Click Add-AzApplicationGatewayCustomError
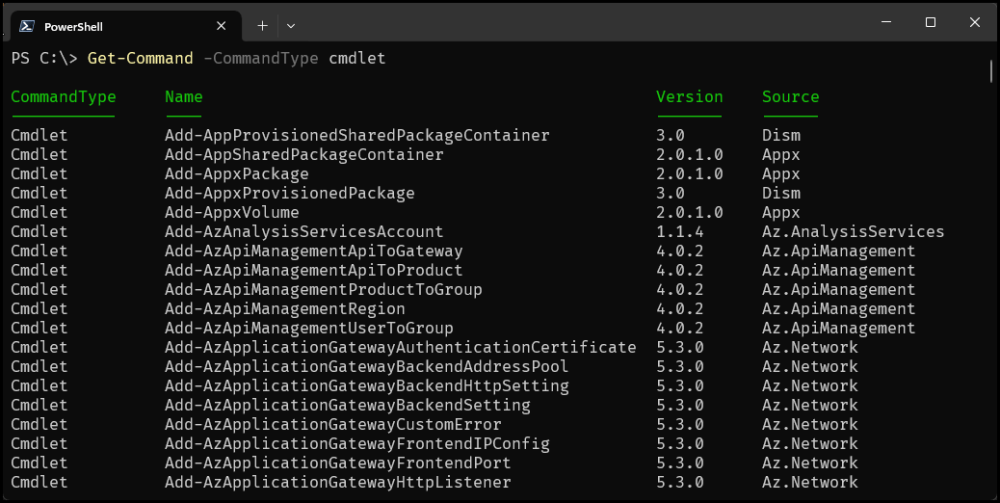This screenshot has height=503, width=1000. pos(333,424)
